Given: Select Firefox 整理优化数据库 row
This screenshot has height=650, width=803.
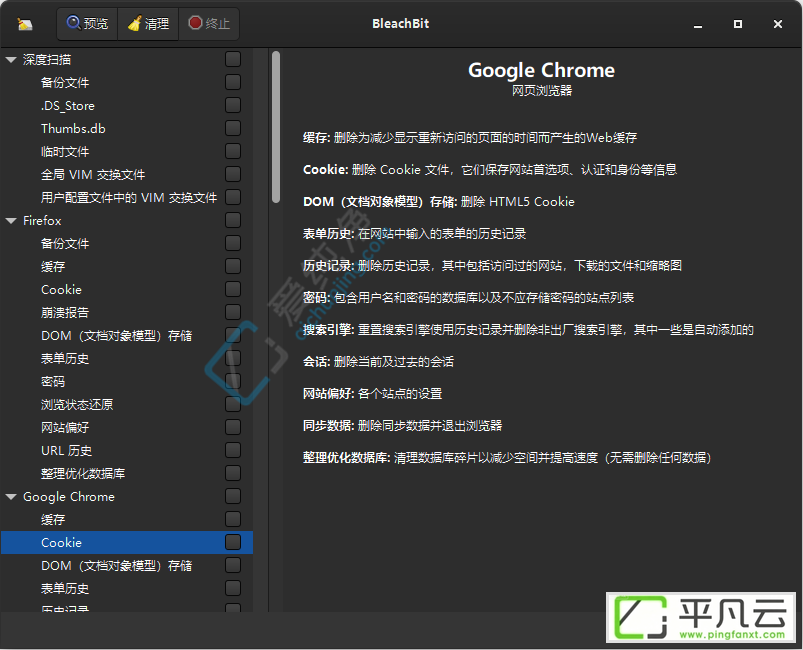Looking at the screenshot, I should [126, 473].
